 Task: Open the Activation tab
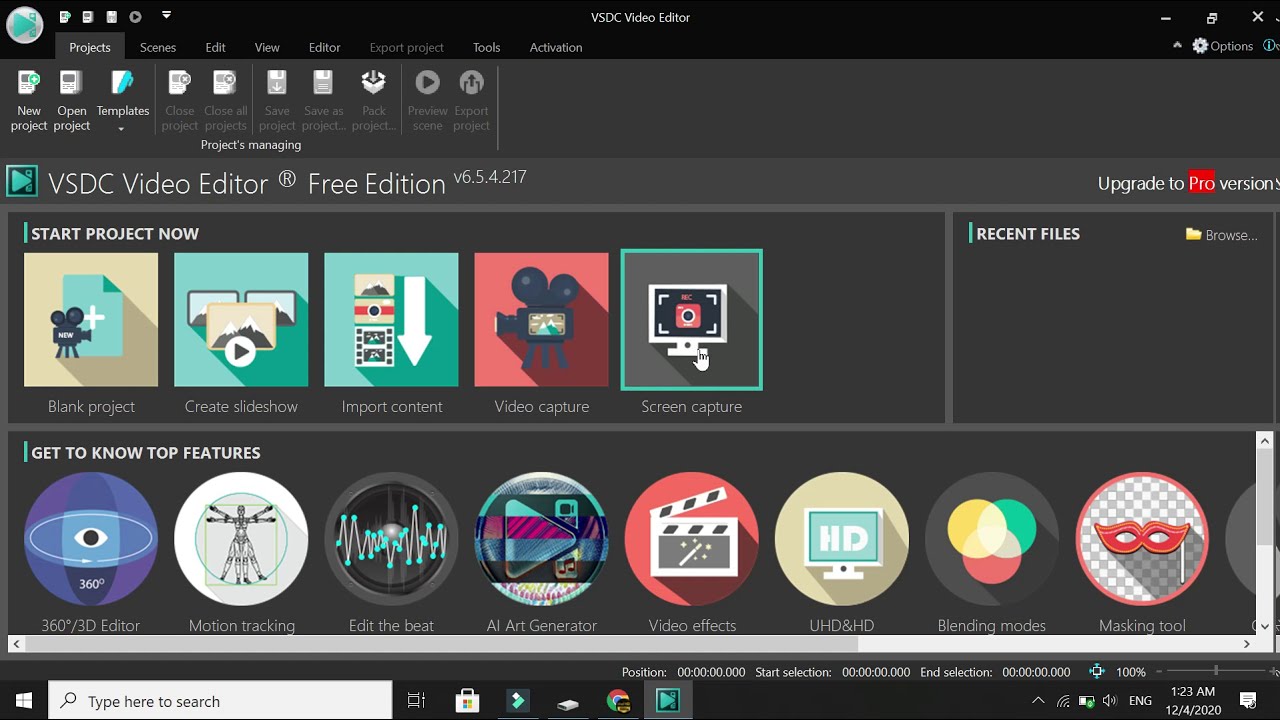click(556, 47)
